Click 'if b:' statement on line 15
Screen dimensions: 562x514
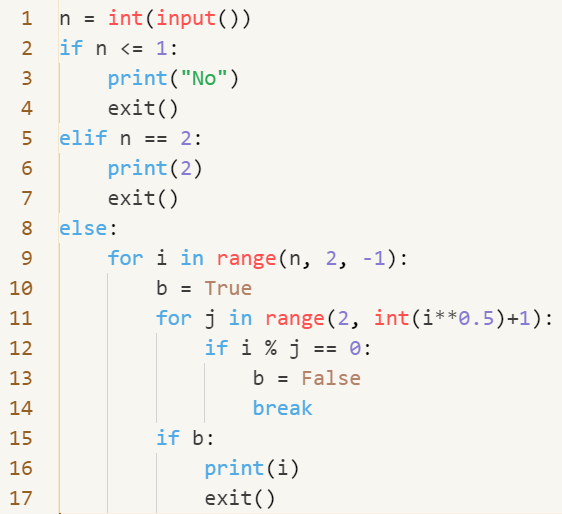click(185, 438)
